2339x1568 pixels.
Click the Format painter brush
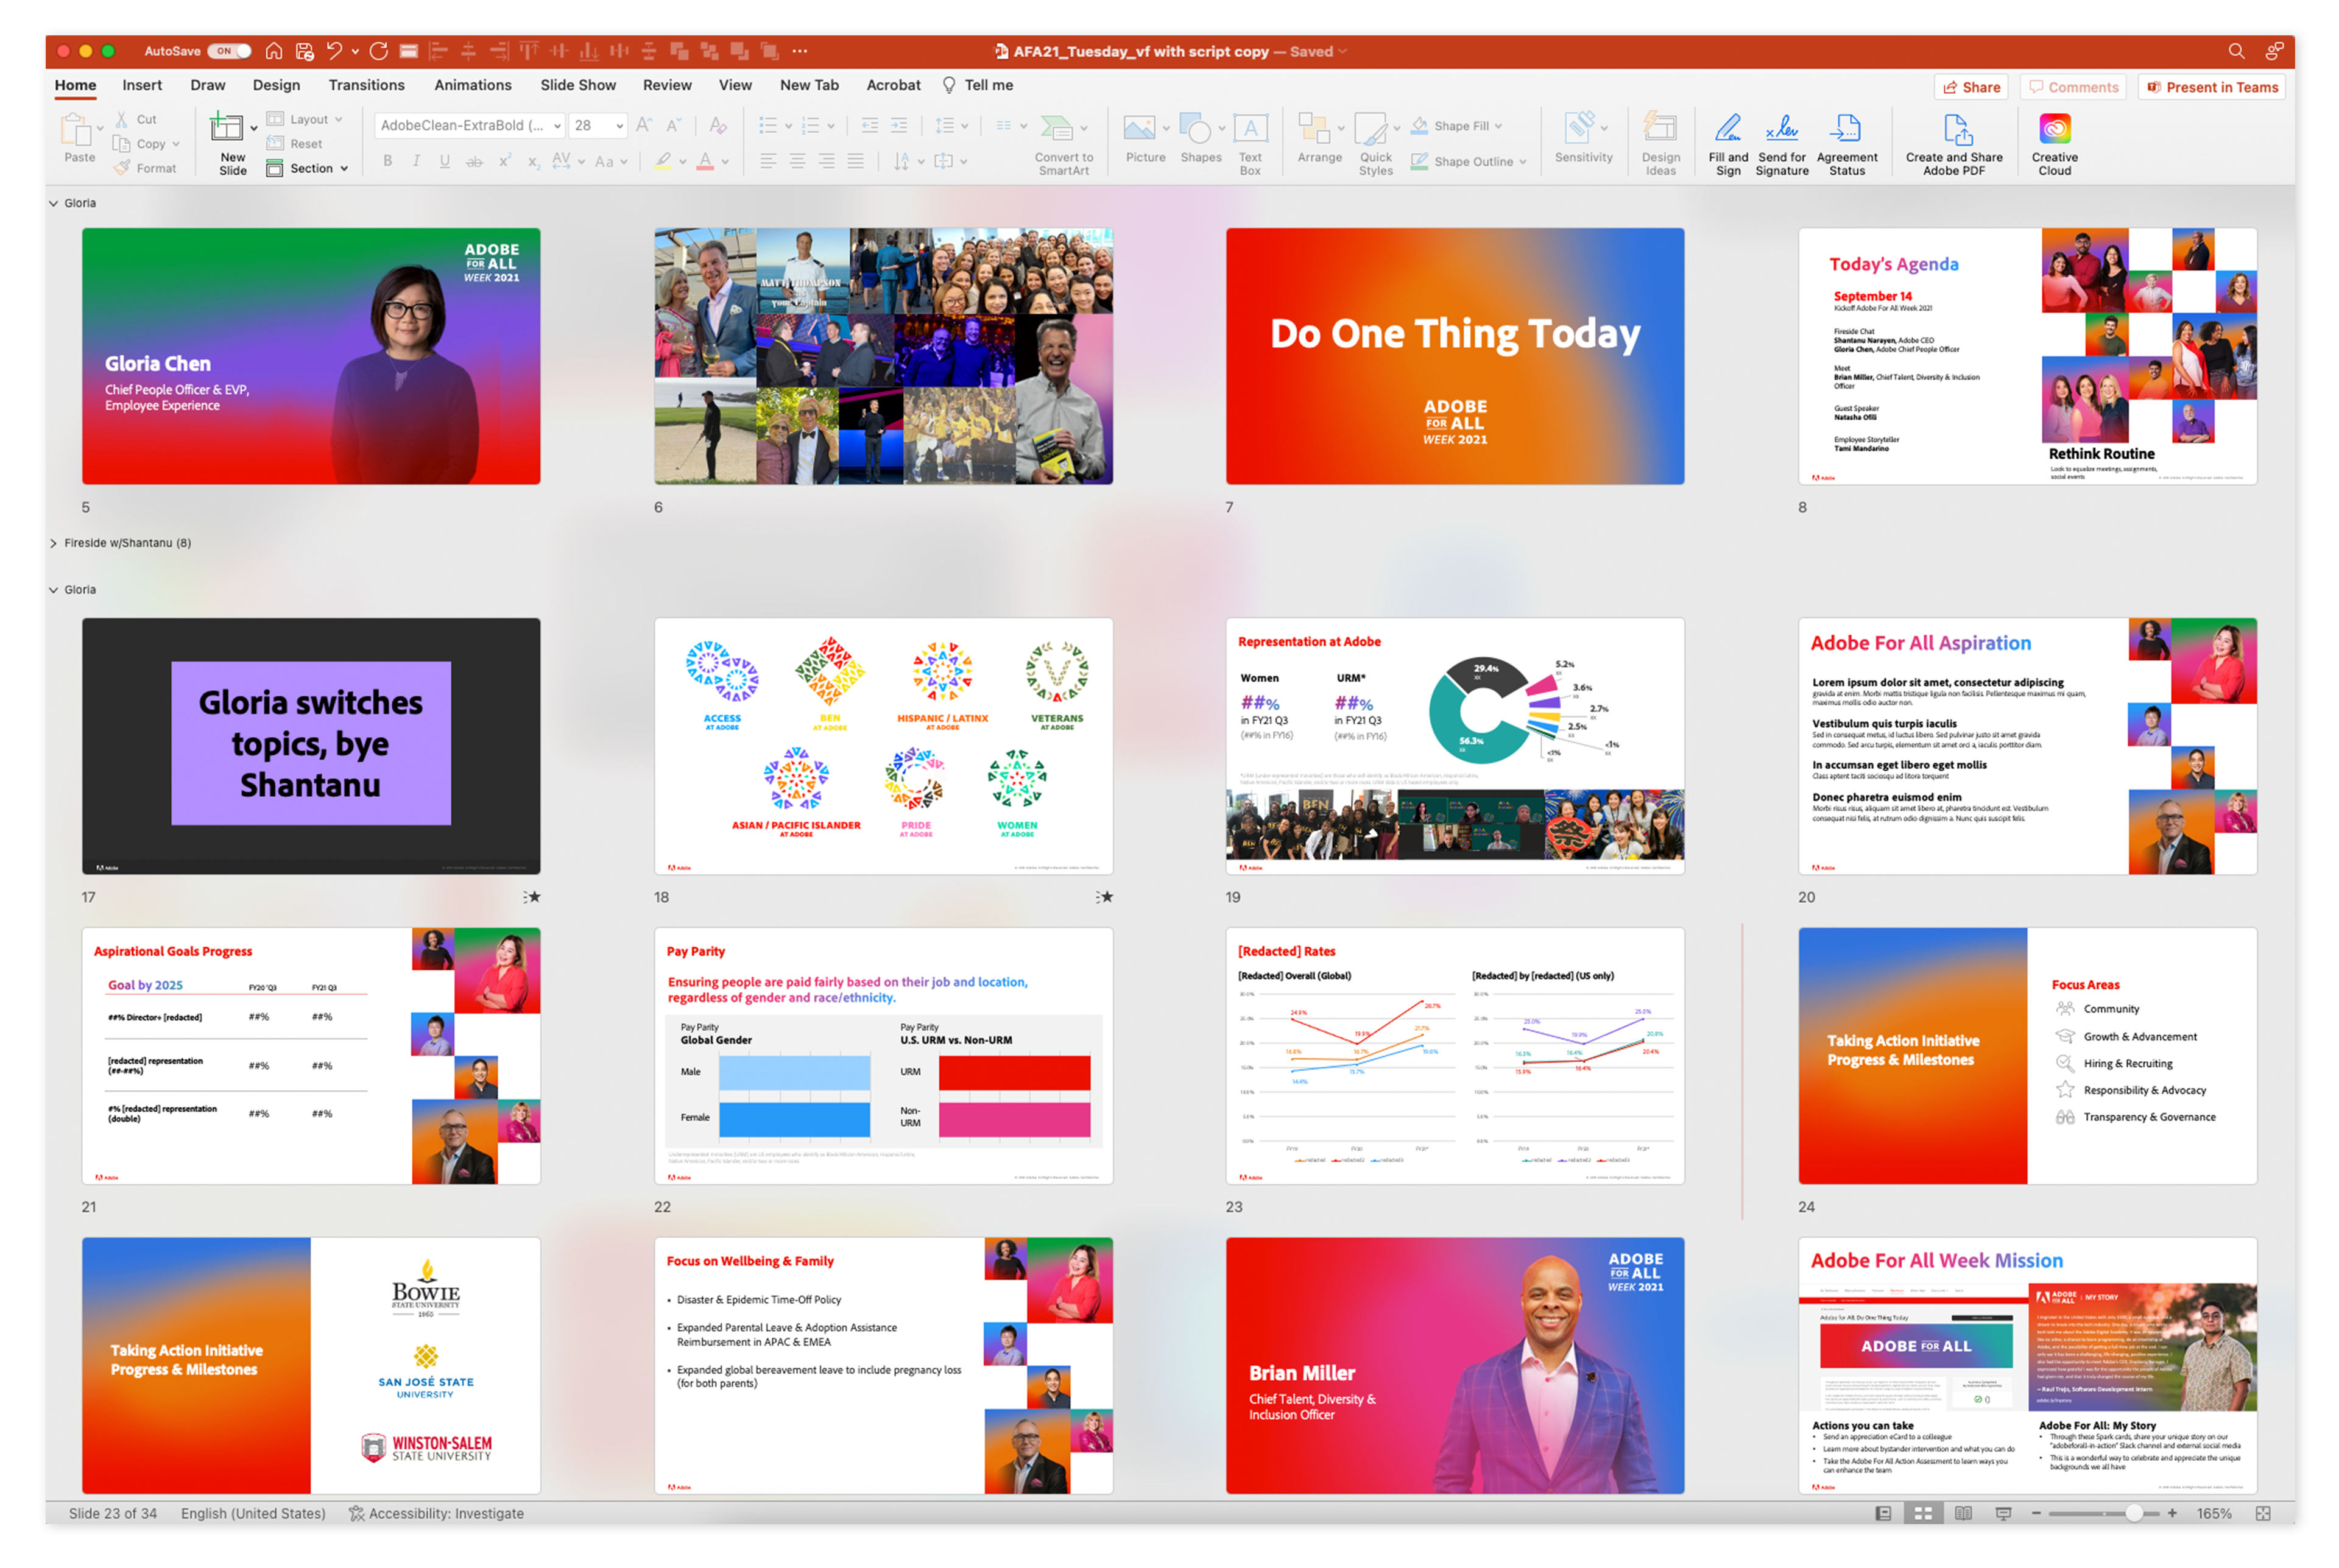[x=145, y=168]
